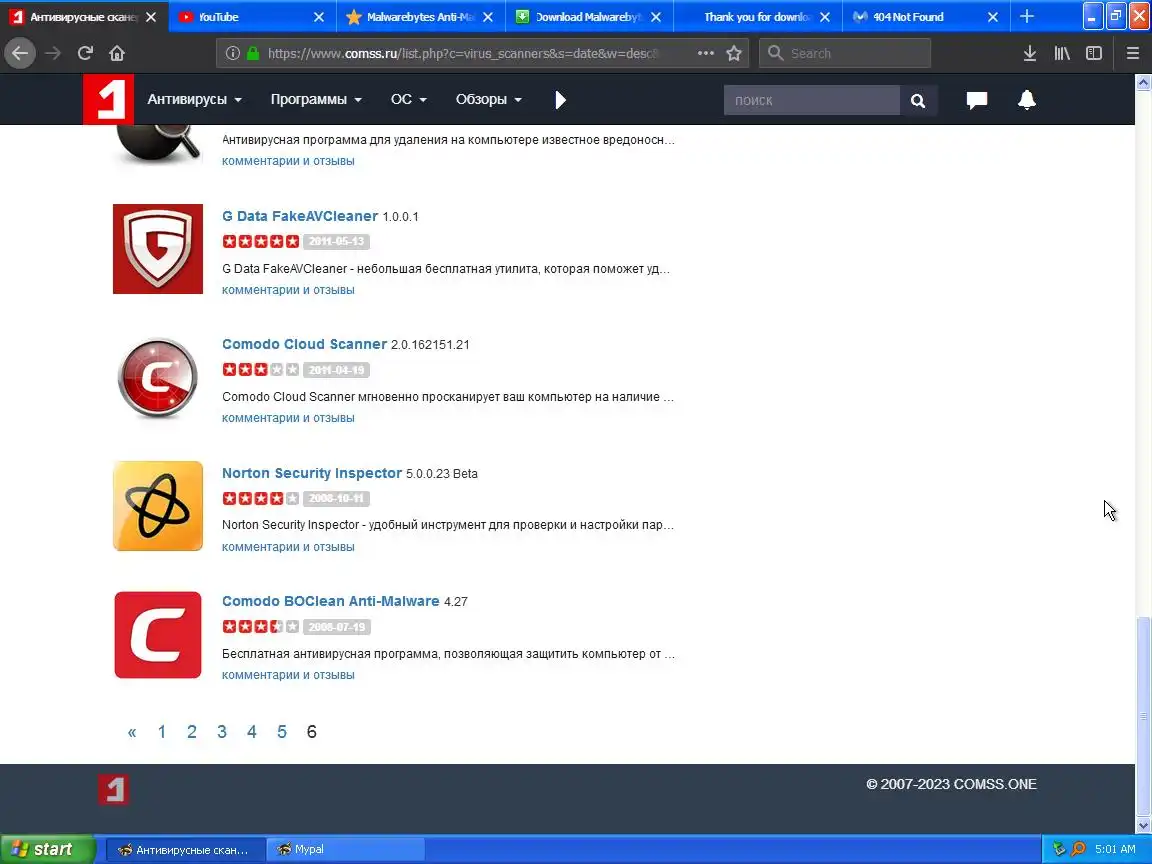Click the G Data FakeAVCleaner shield logo
This screenshot has width=1152, height=864.
pos(158,249)
